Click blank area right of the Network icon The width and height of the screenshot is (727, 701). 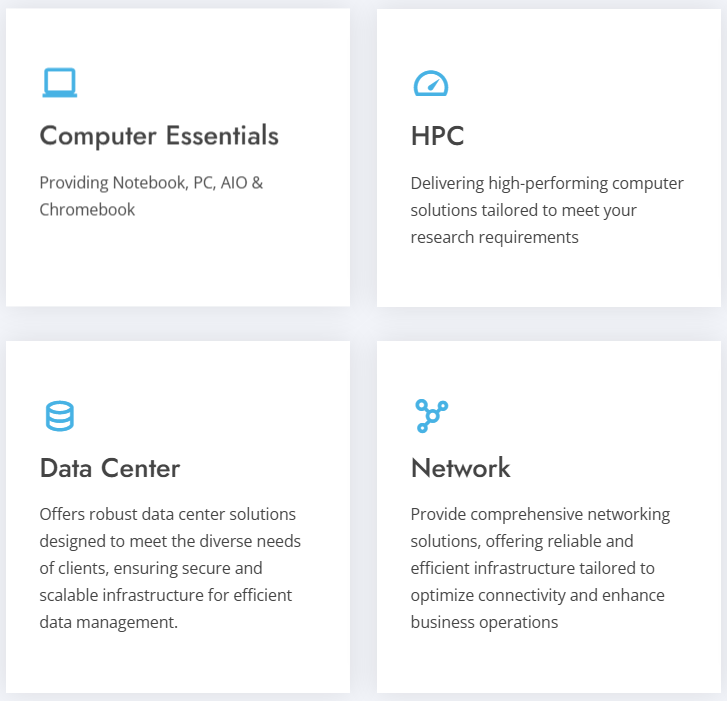(570, 416)
